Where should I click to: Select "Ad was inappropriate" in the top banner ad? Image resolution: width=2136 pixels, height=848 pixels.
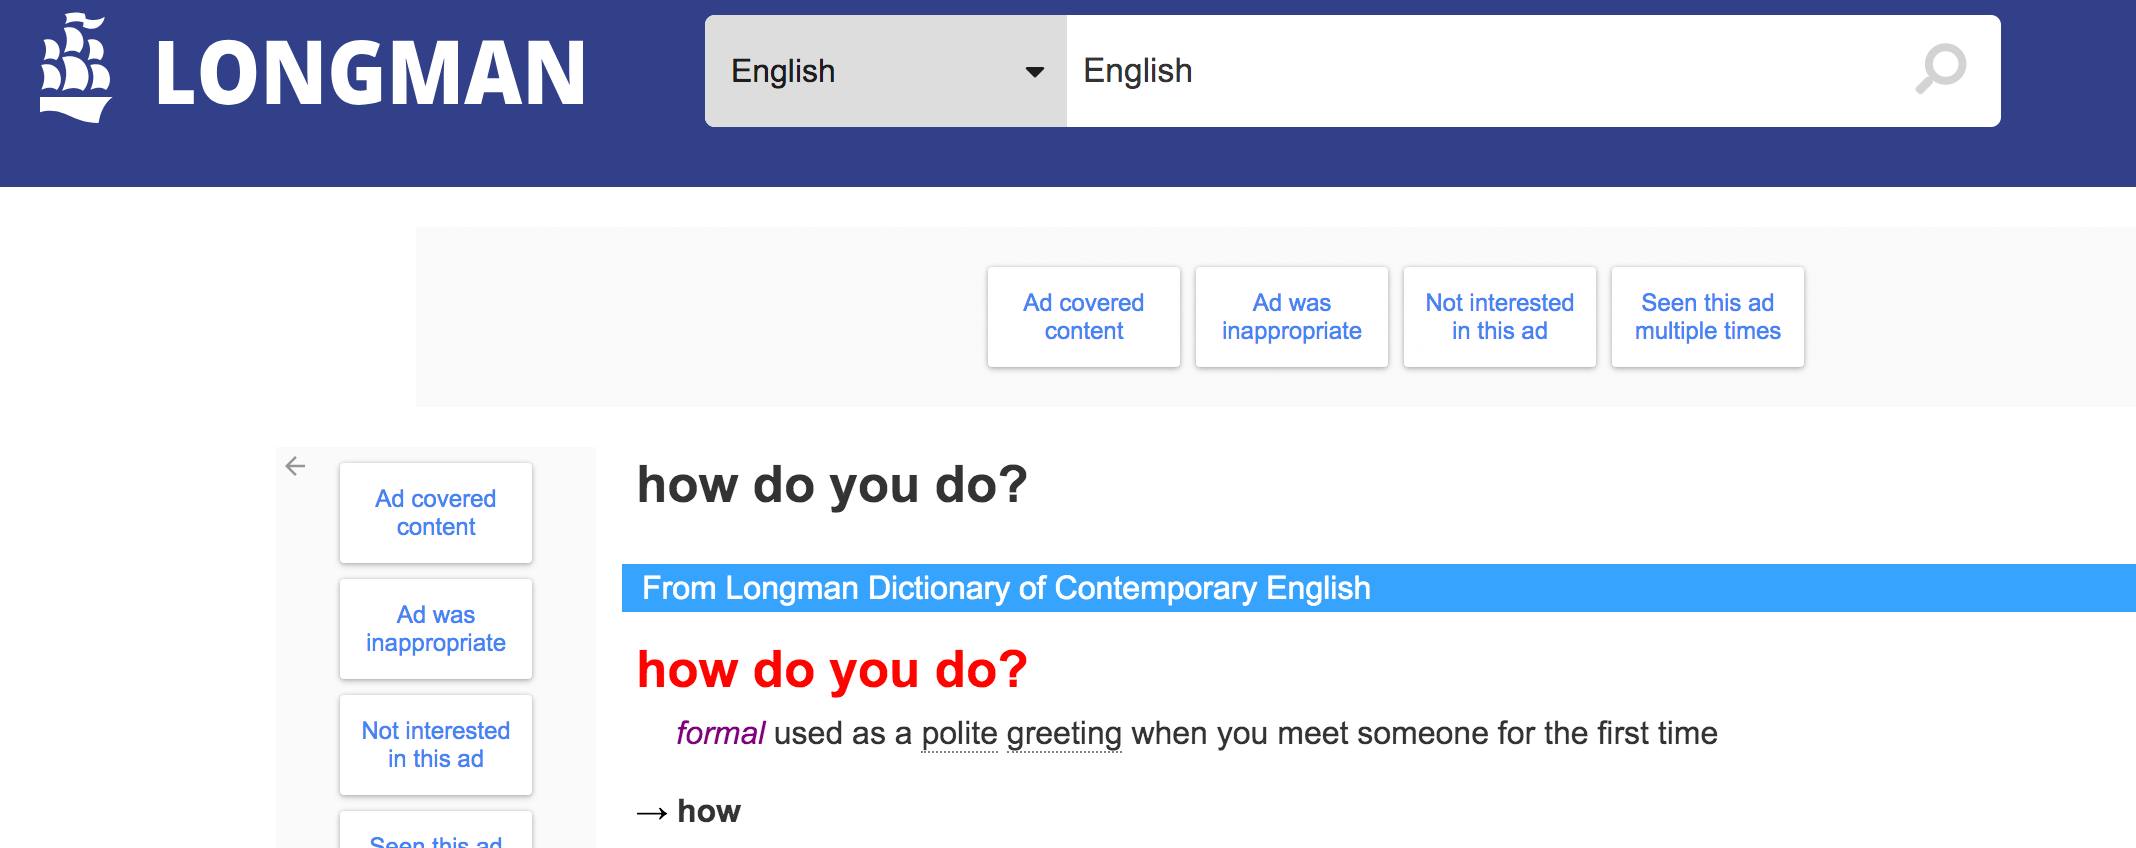point(1291,317)
